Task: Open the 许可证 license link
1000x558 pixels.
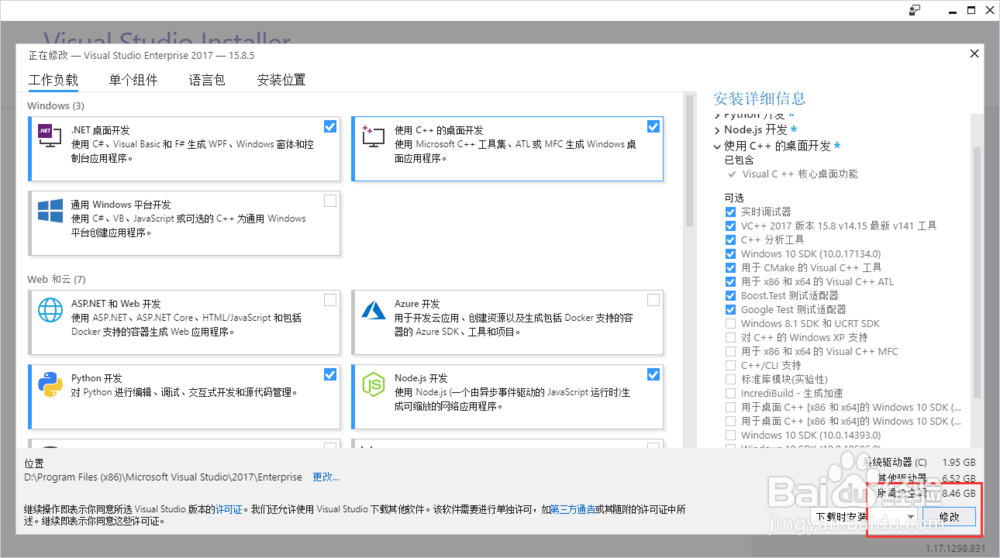Action: (x=229, y=510)
